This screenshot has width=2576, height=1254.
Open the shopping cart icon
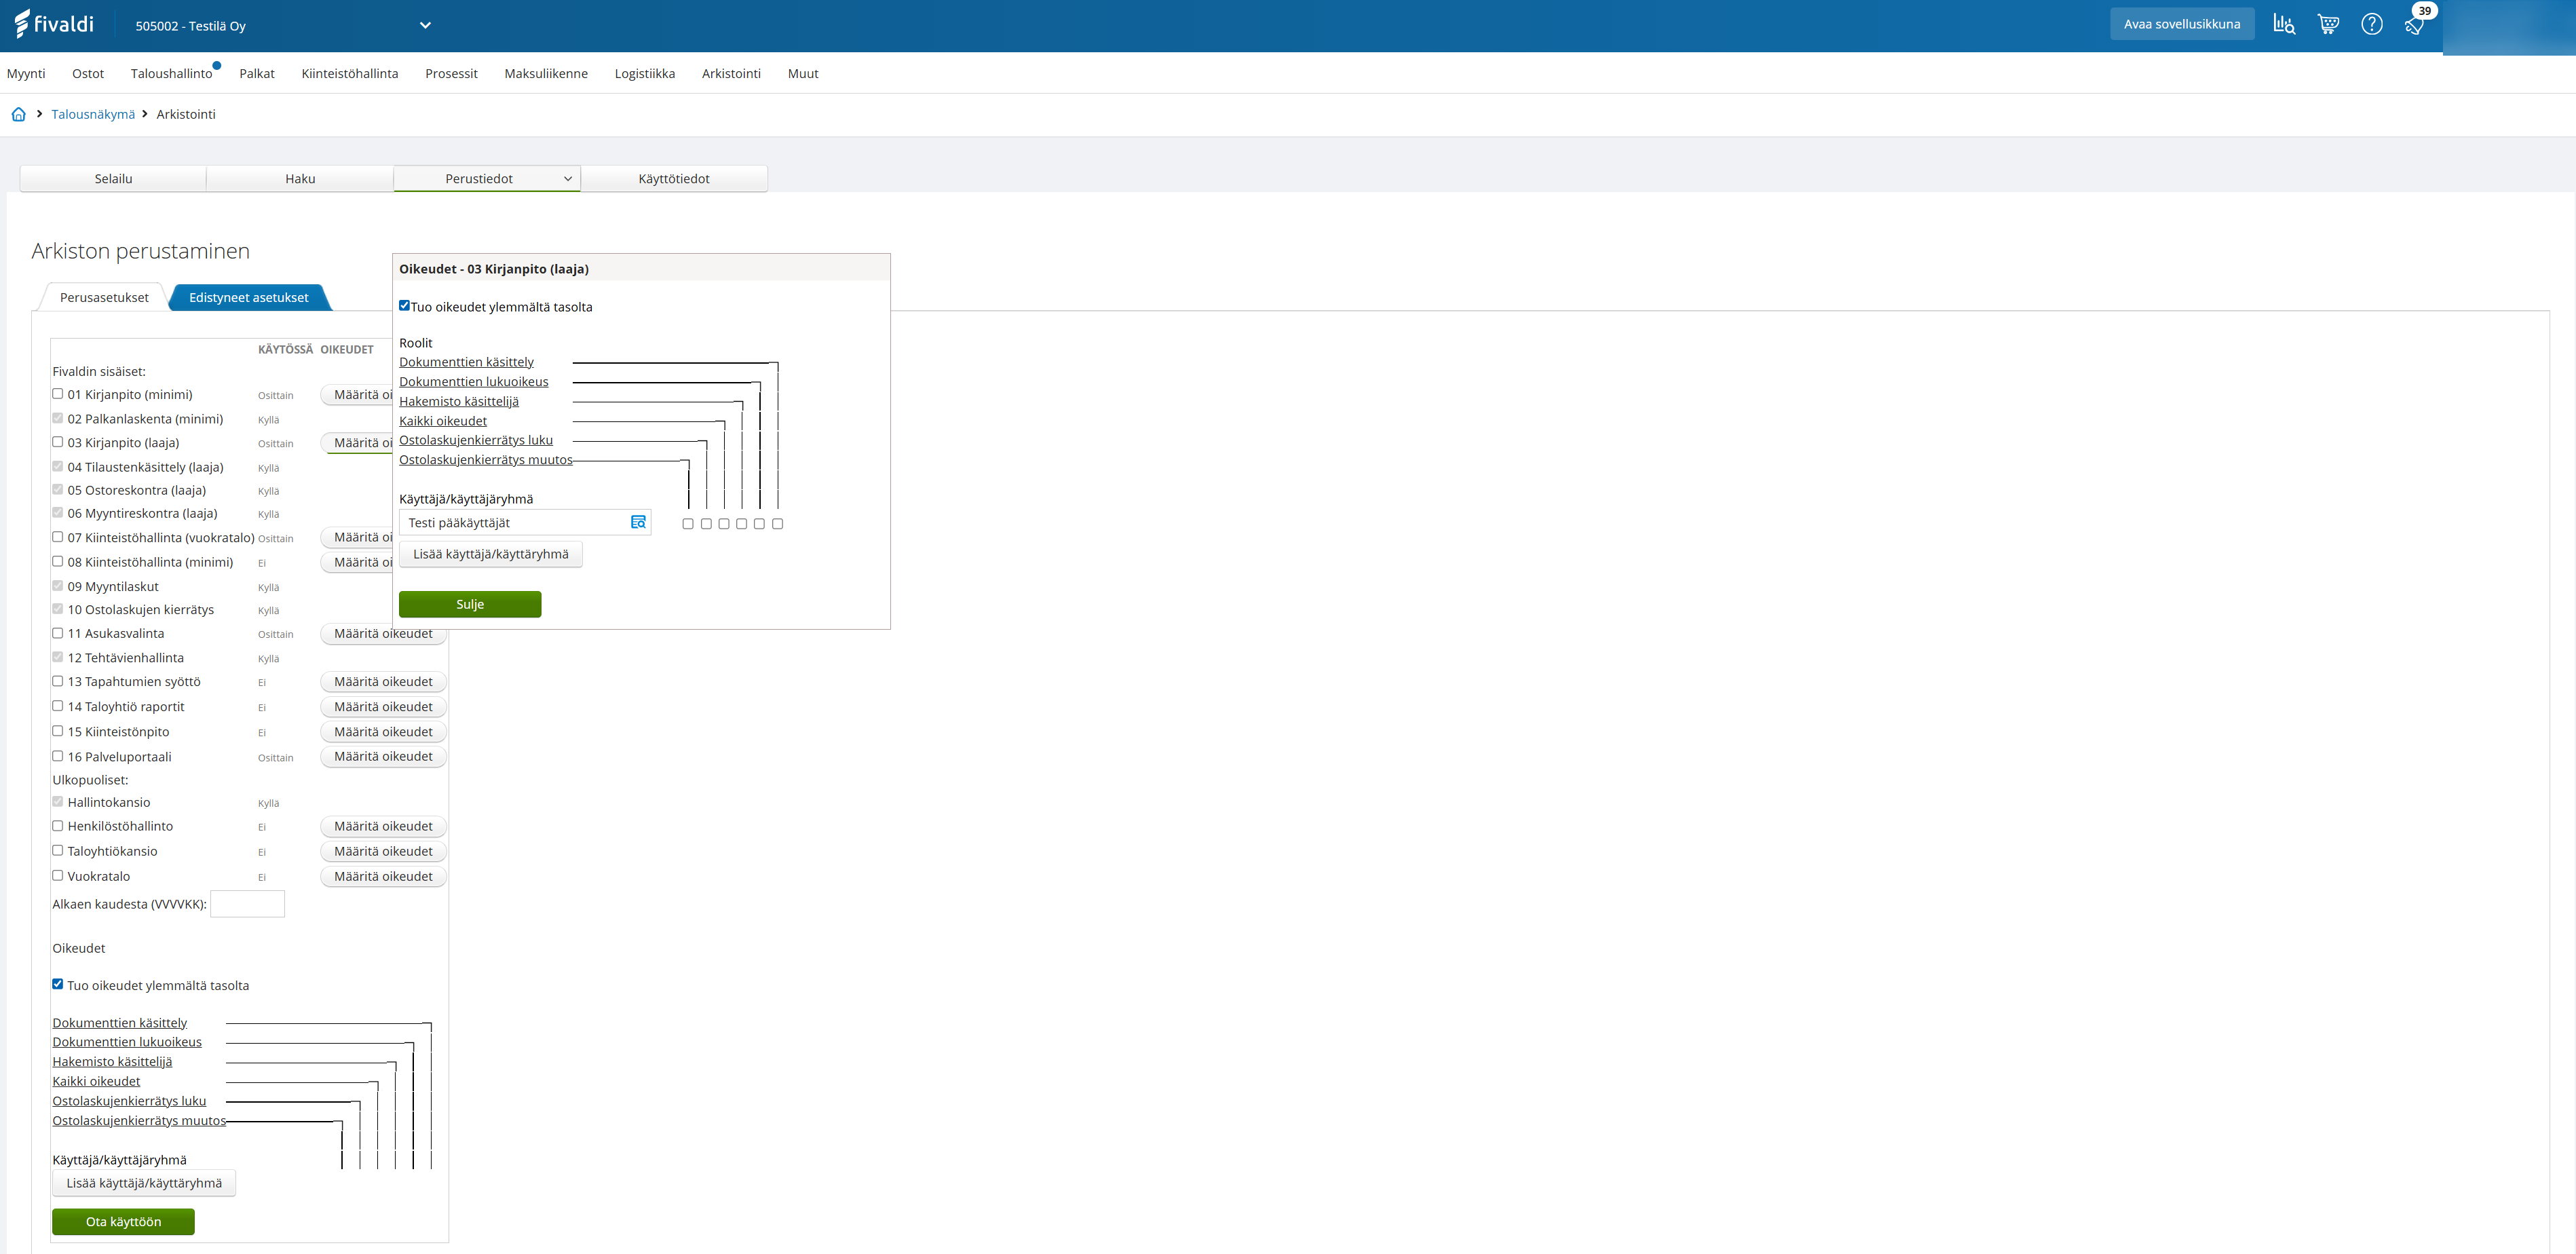point(2328,24)
